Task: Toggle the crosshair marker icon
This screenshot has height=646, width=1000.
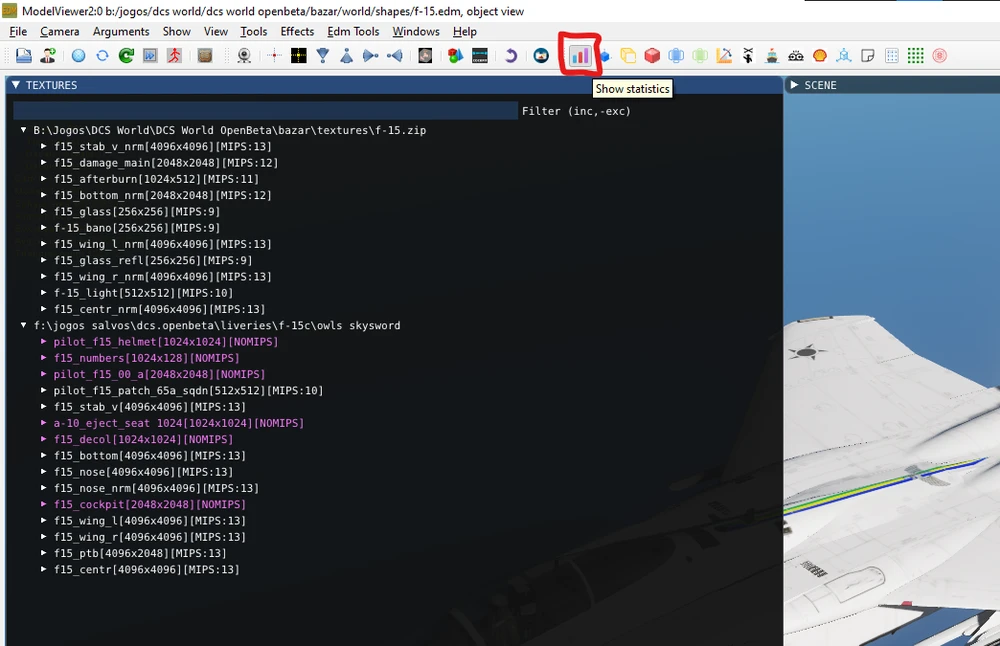Action: pyautogui.click(x=275, y=55)
